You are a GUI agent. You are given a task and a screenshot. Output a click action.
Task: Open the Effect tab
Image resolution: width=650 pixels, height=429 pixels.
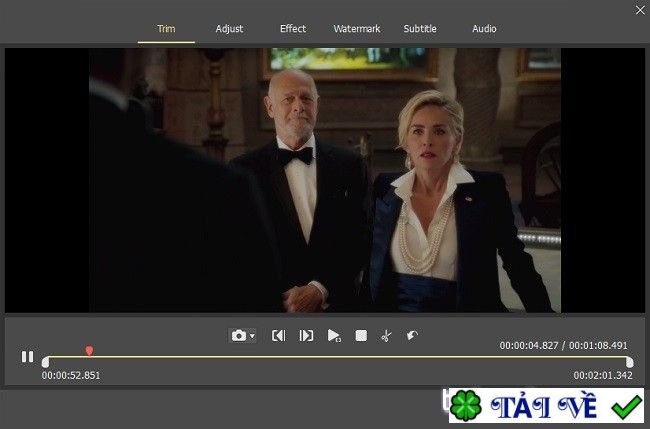click(x=293, y=29)
